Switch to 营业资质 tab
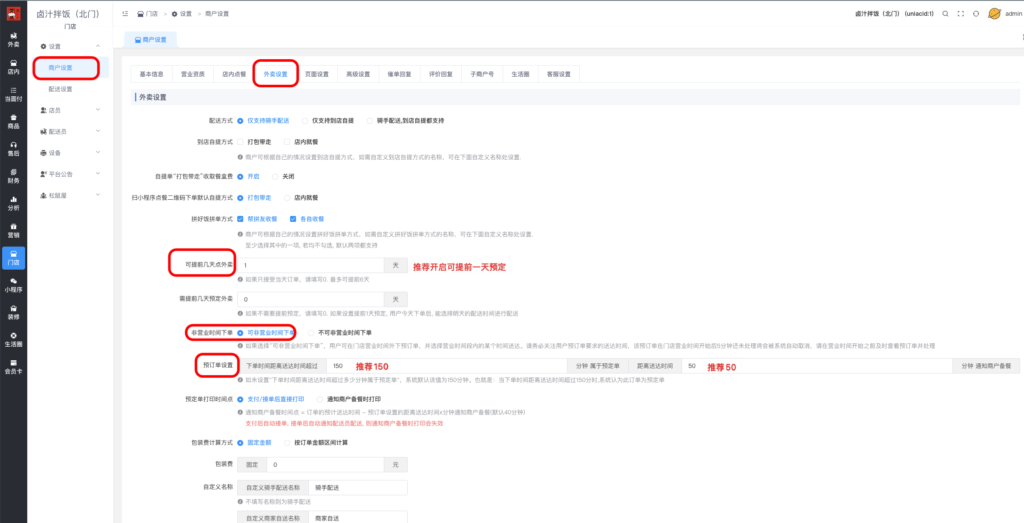1024x523 pixels. point(193,74)
